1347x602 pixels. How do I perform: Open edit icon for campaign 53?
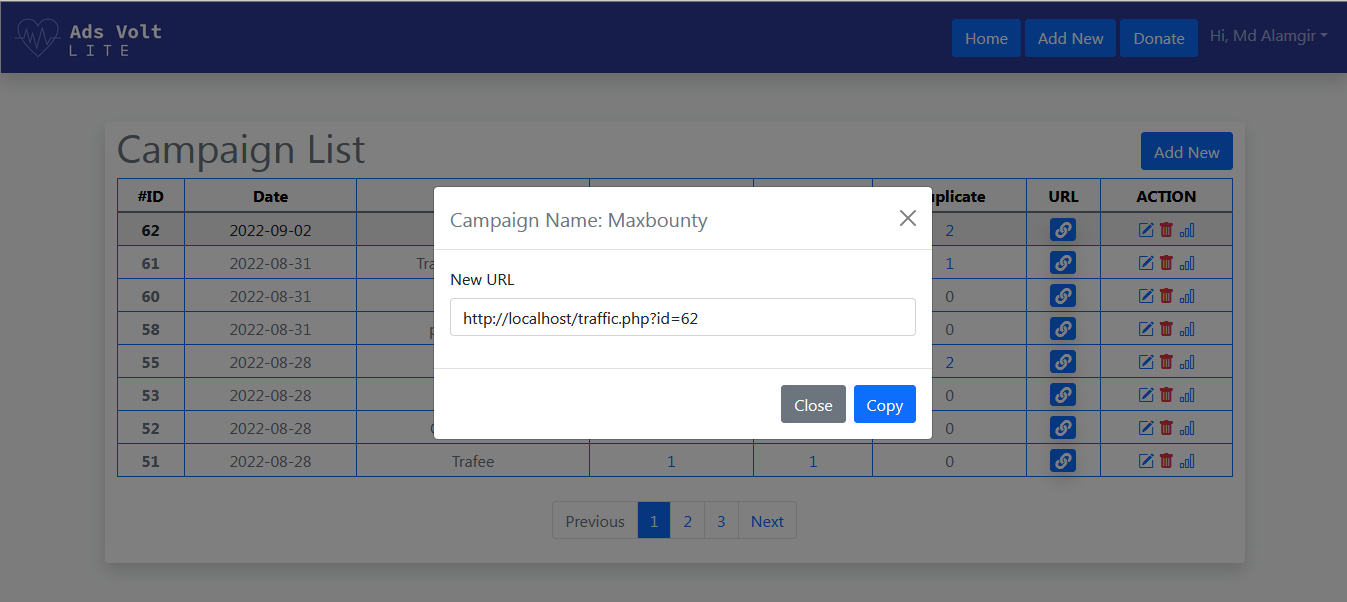(1146, 395)
